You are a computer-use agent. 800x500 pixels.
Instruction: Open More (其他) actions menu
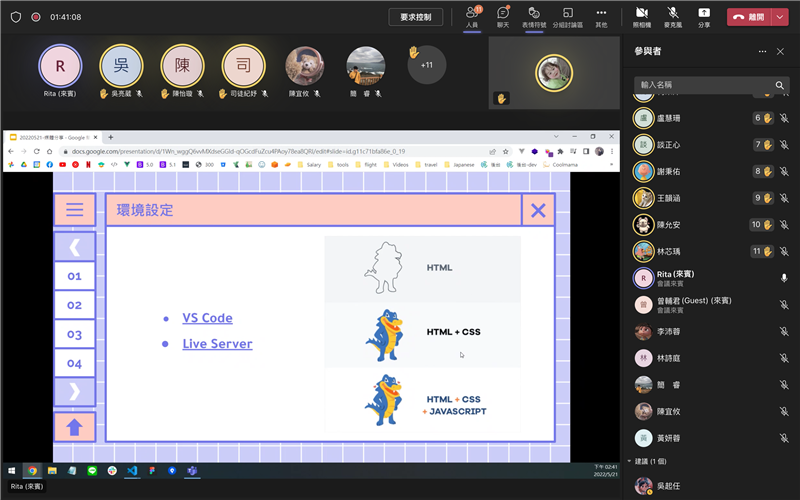point(601,16)
